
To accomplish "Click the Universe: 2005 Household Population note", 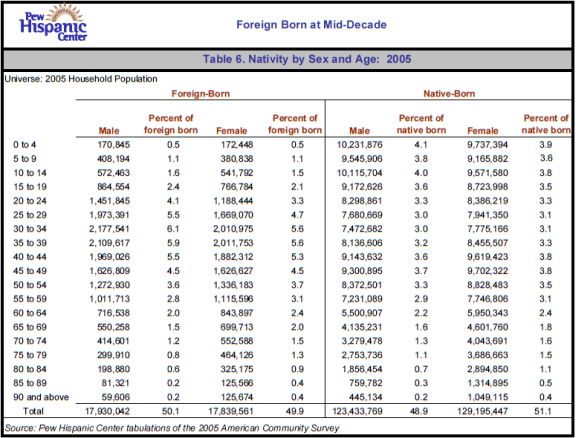I will [81, 79].
